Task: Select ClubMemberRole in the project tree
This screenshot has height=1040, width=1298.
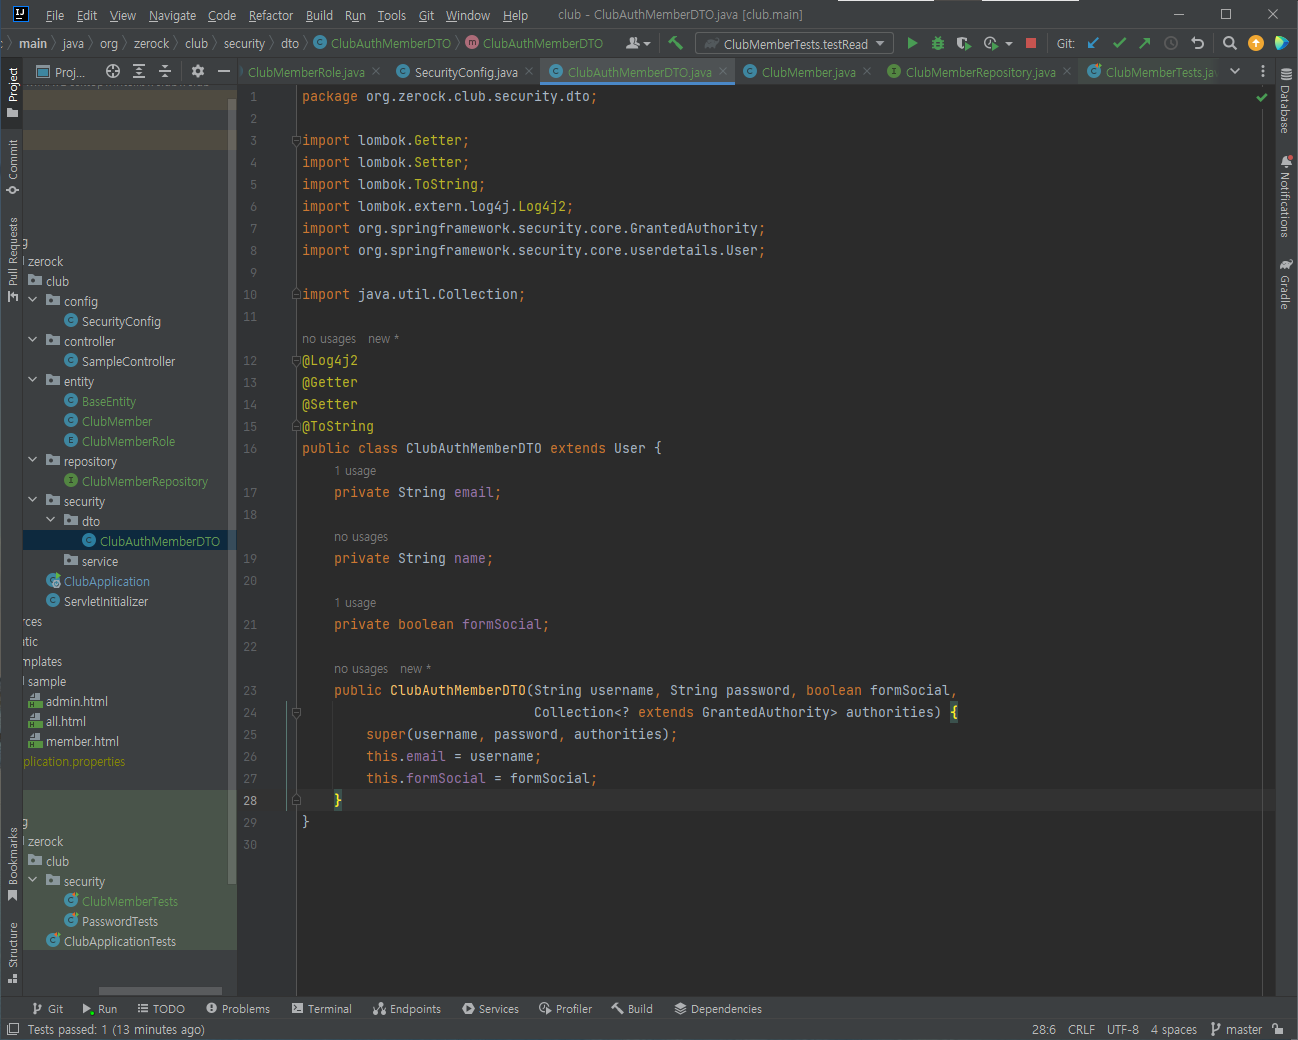Action: 128,441
